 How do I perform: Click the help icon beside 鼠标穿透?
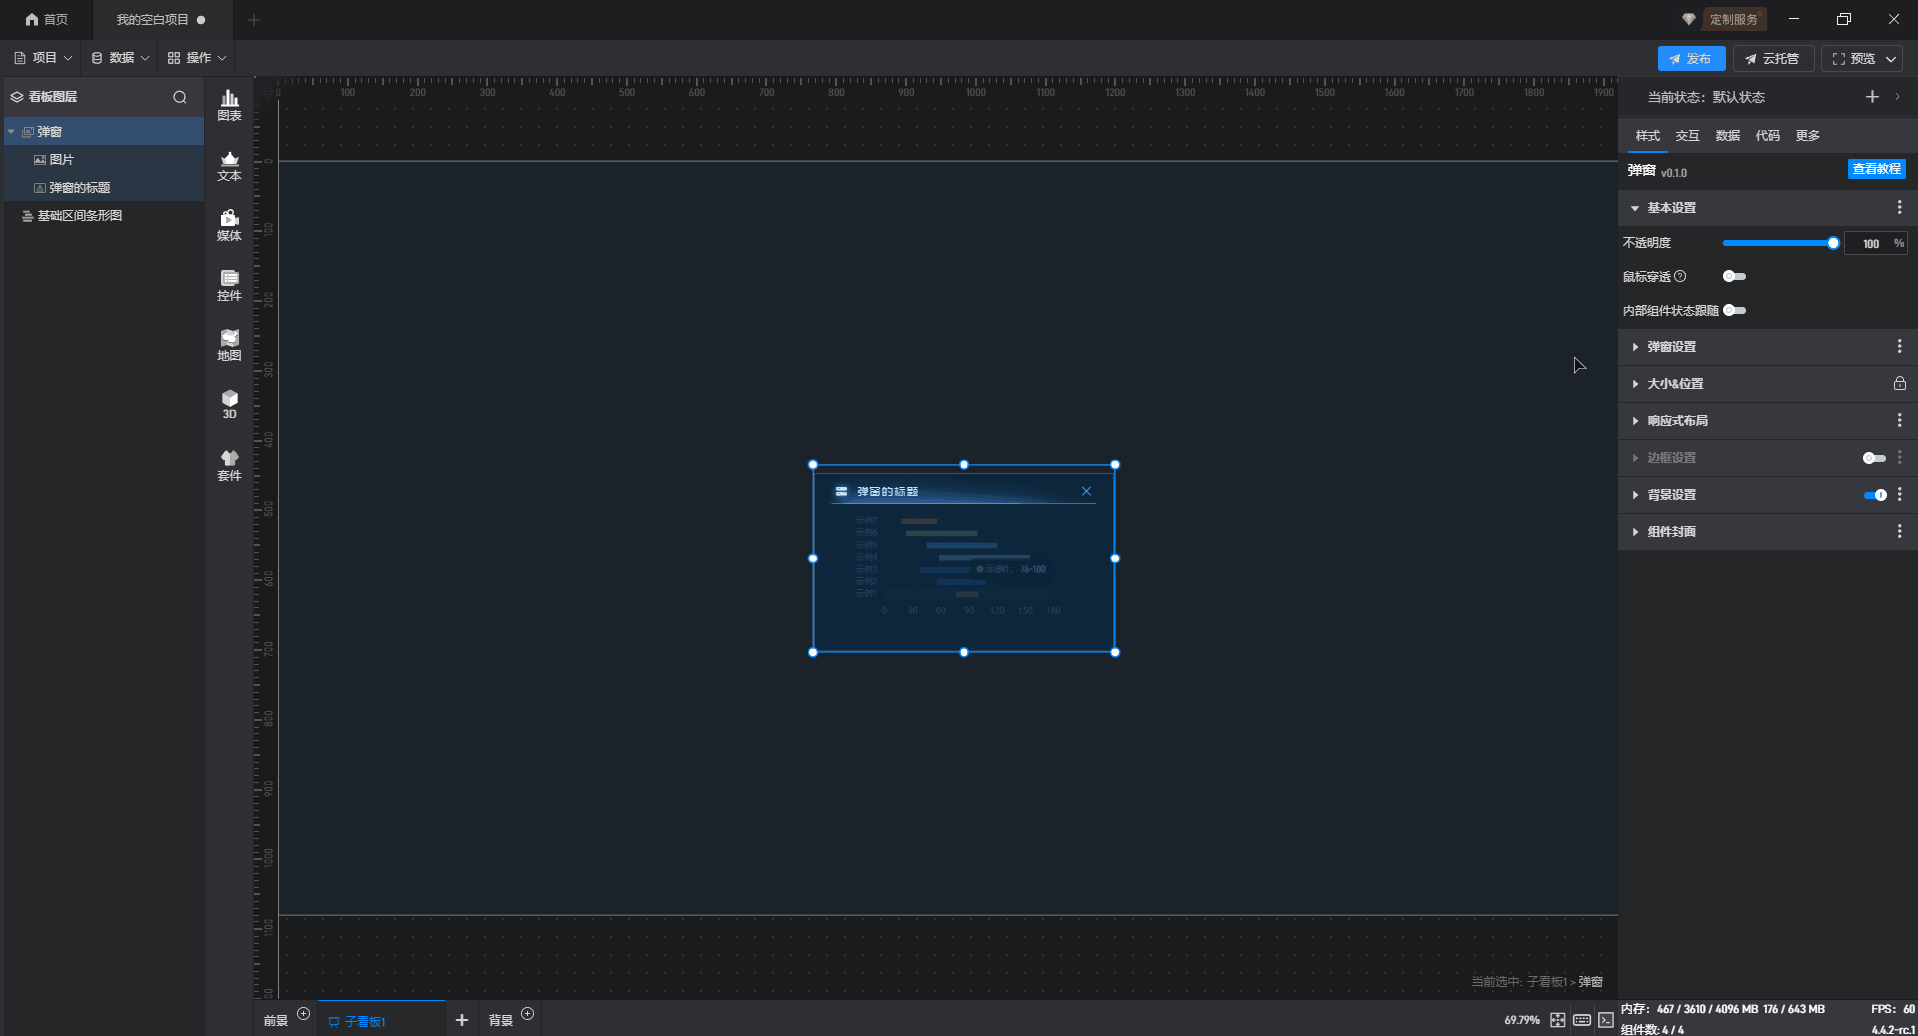click(x=1680, y=276)
